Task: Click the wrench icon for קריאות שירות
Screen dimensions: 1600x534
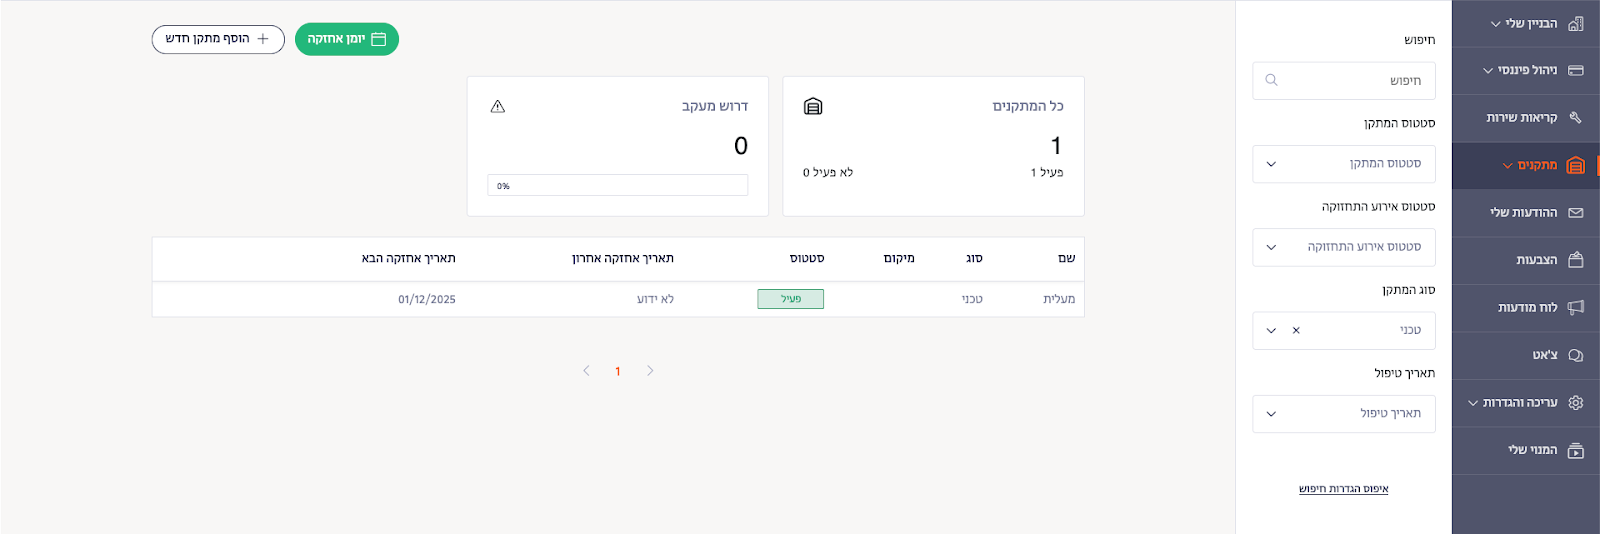Action: click(1576, 117)
